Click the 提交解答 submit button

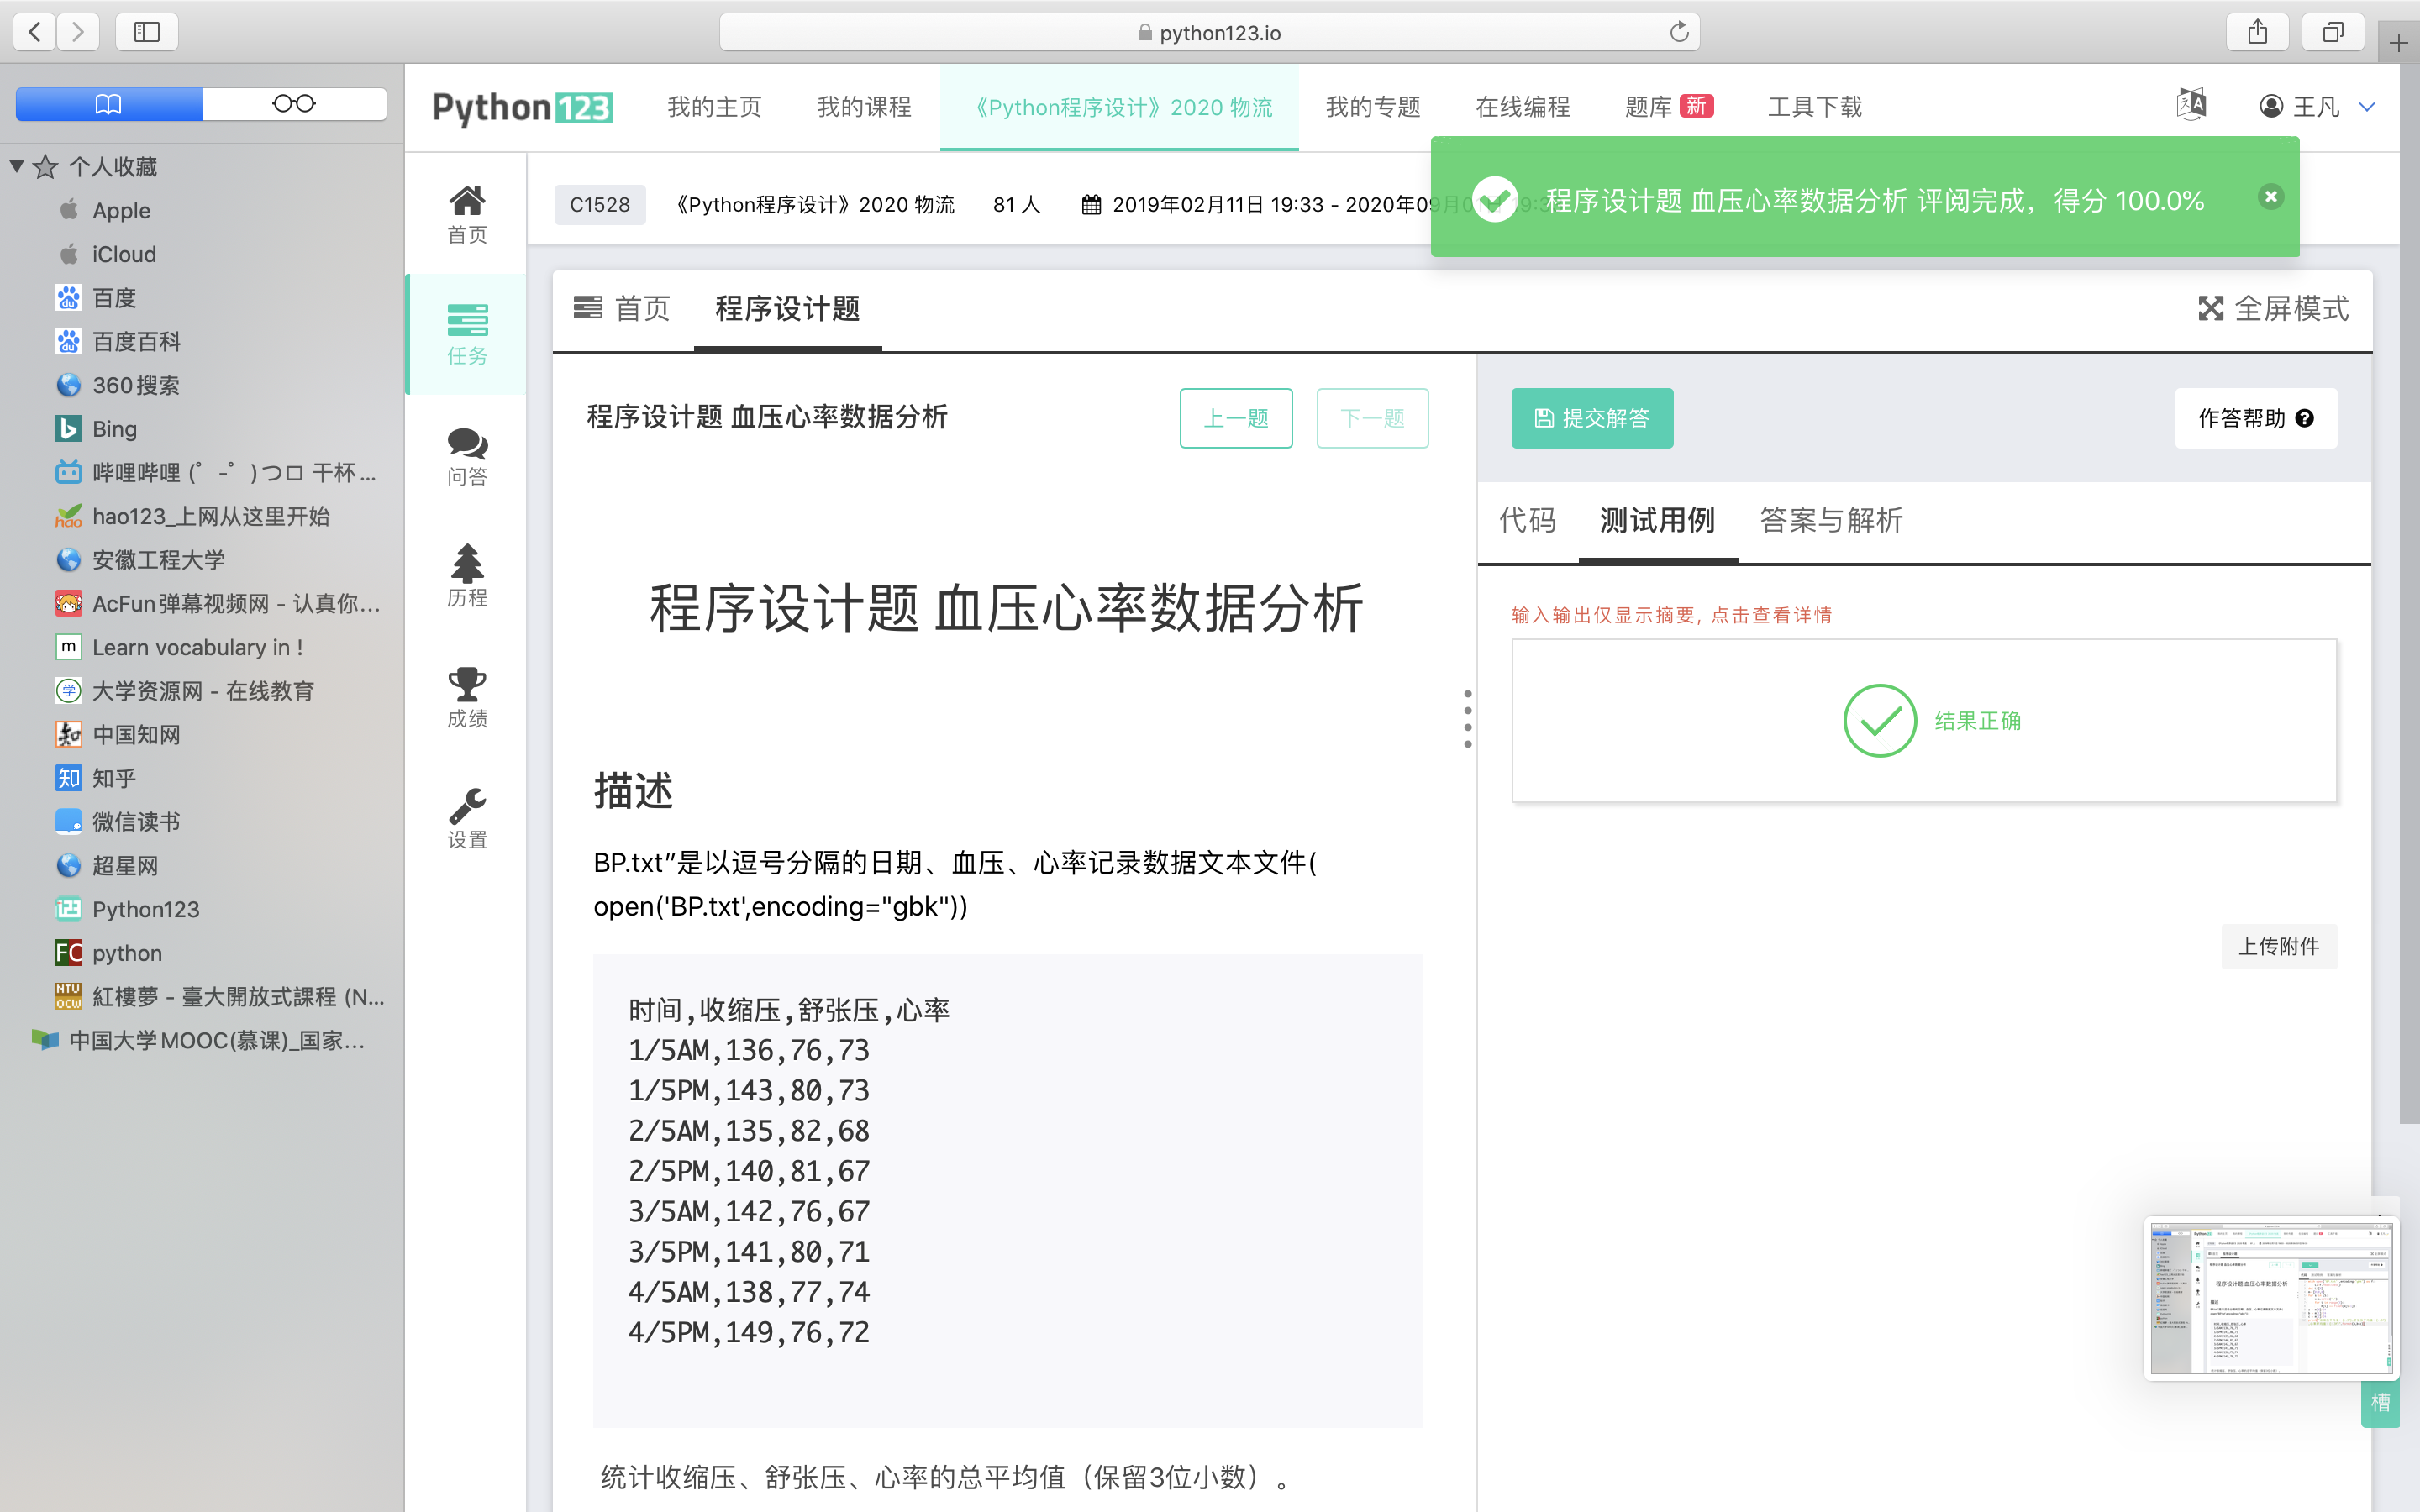(x=1591, y=418)
